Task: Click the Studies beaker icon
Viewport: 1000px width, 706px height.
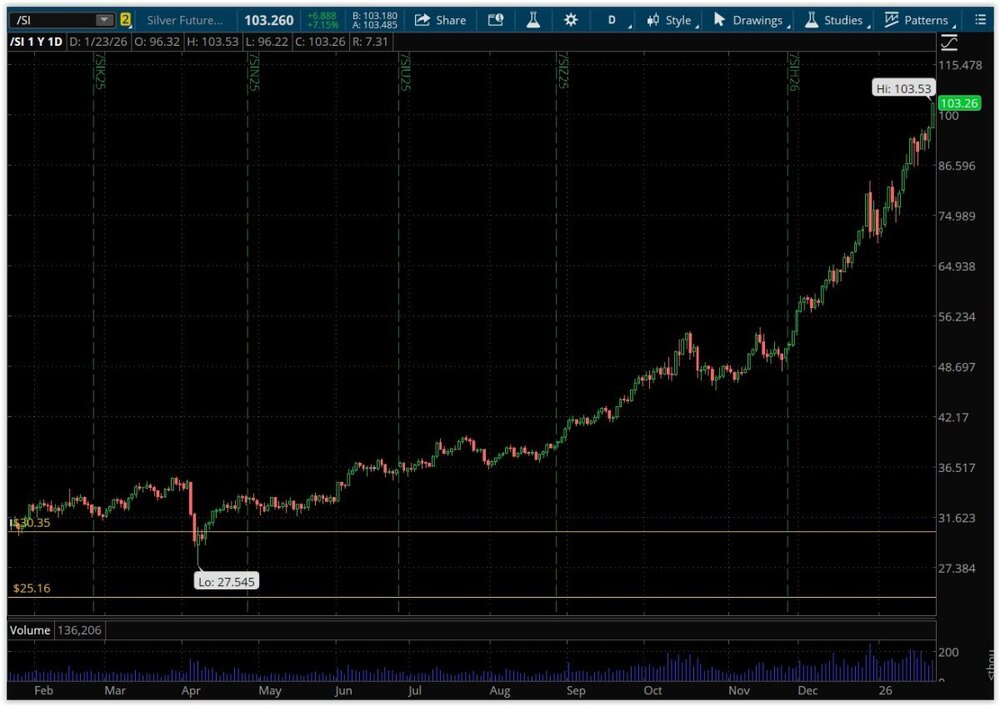Action: [x=811, y=20]
